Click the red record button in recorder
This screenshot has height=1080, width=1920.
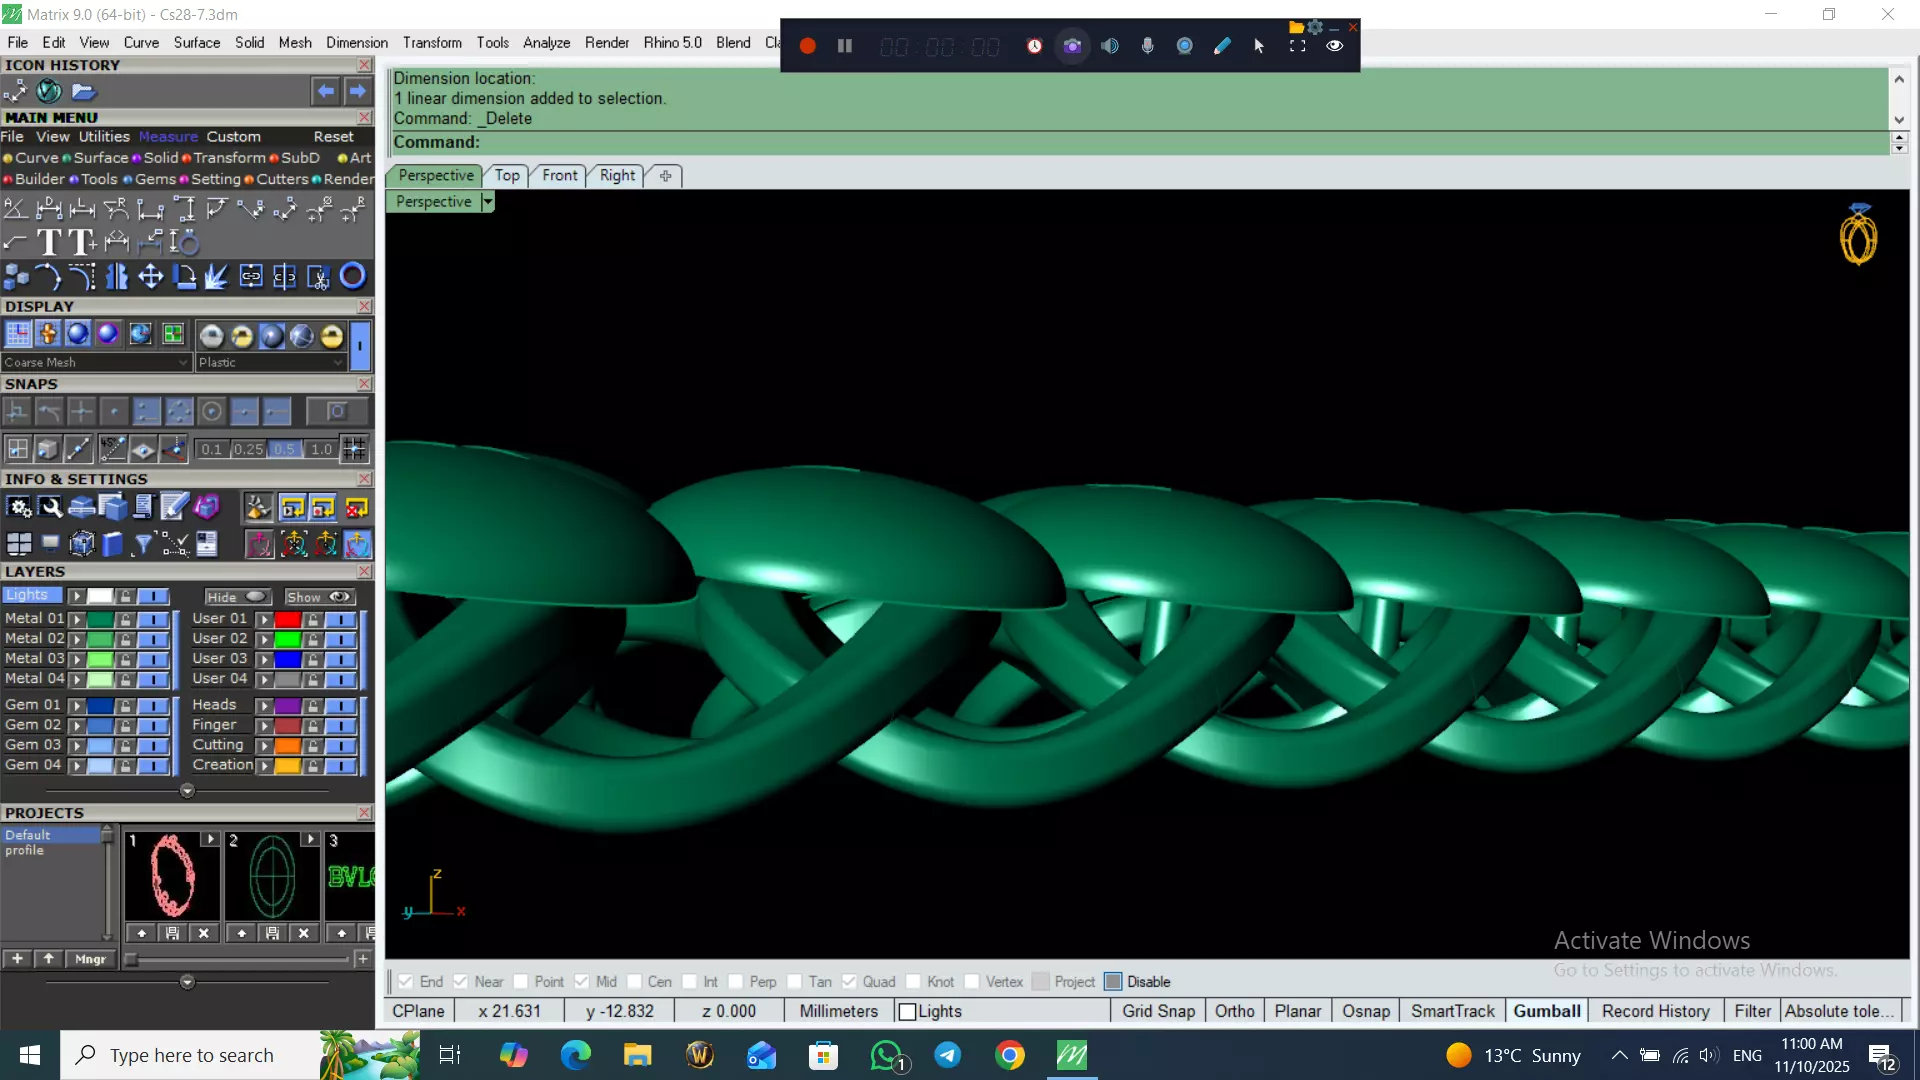[808, 46]
